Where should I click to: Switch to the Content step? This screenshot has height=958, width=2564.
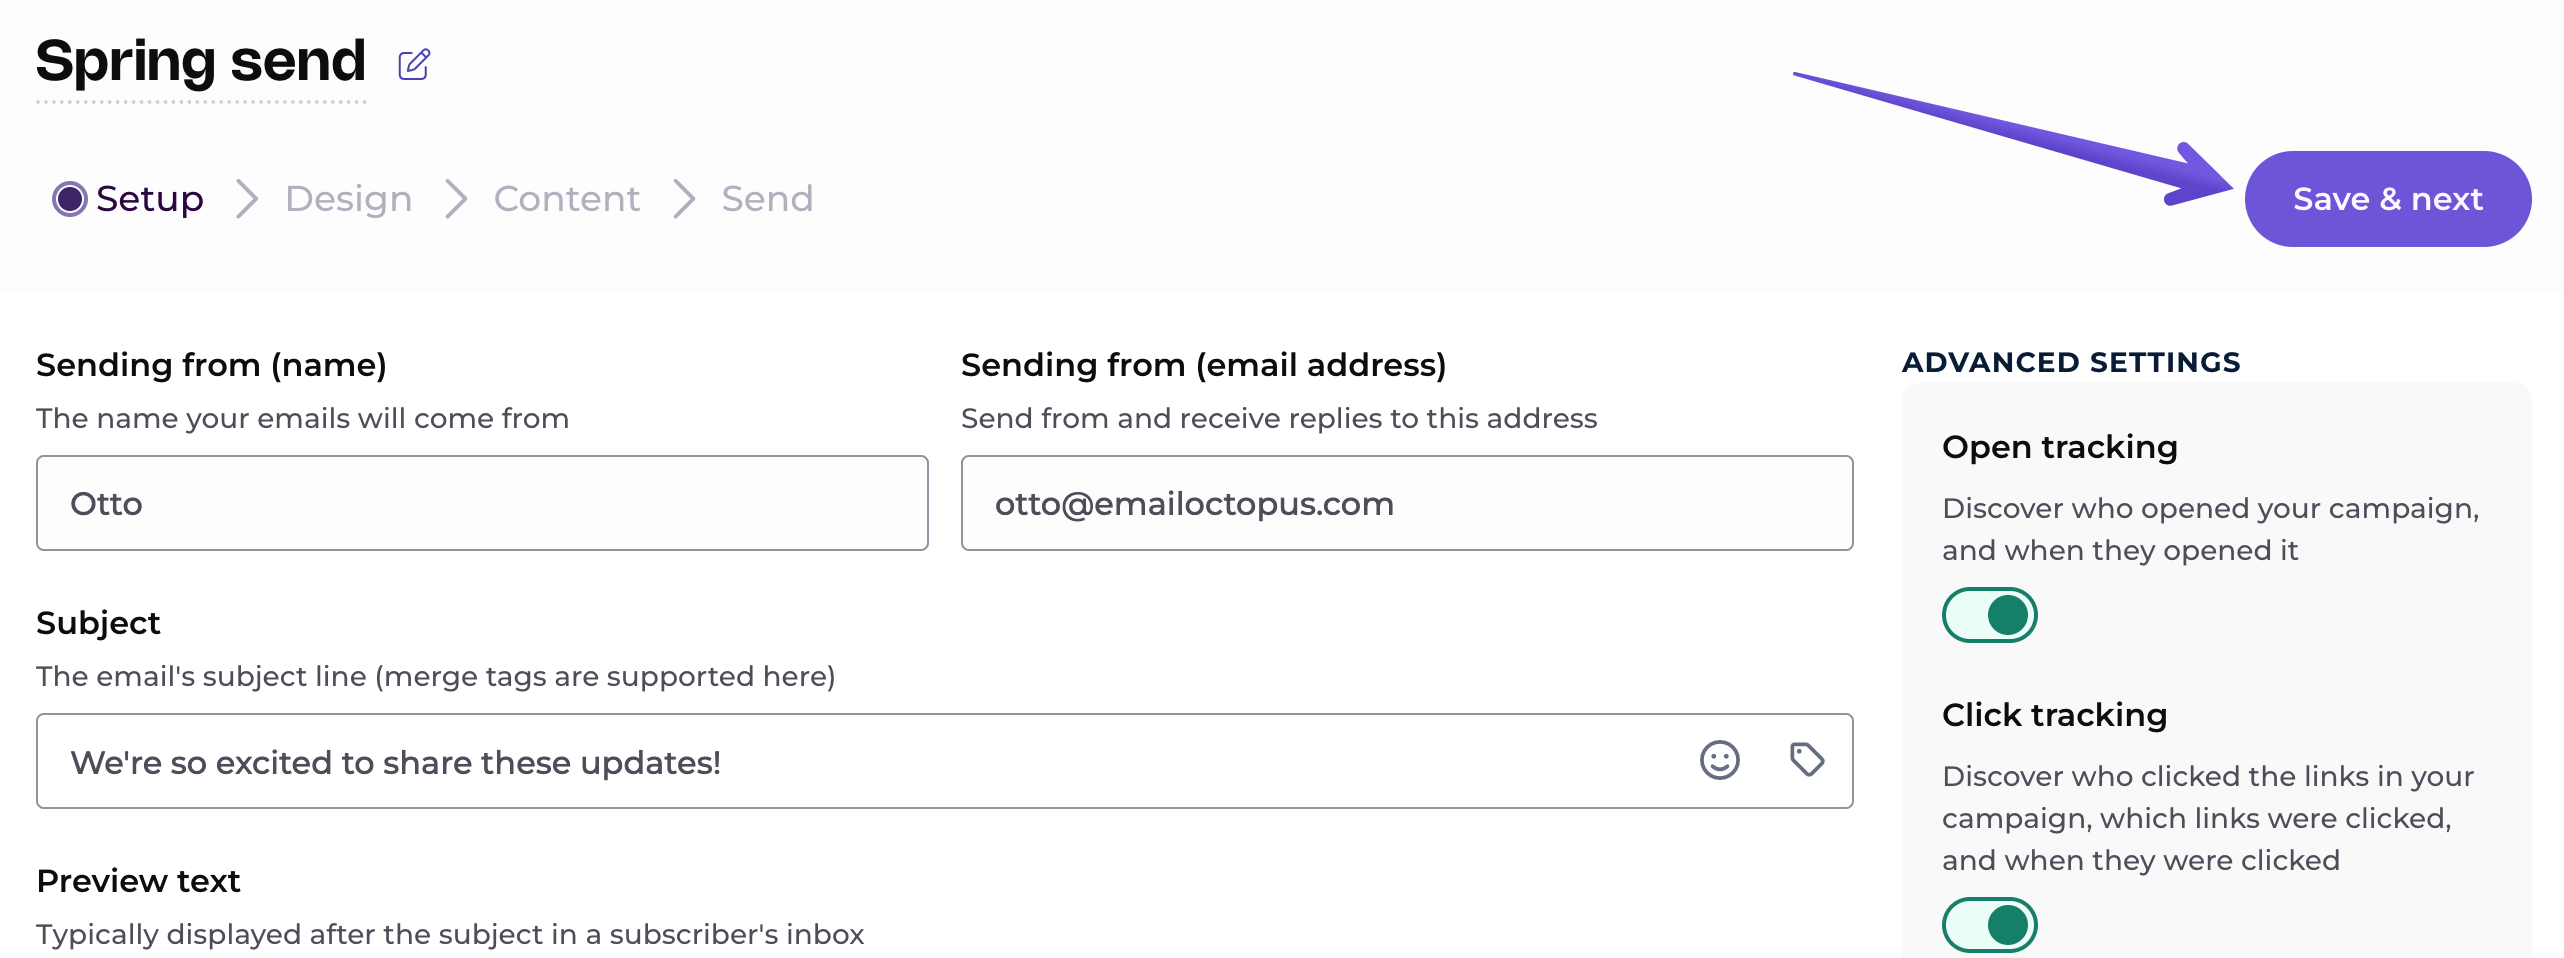pyautogui.click(x=566, y=199)
